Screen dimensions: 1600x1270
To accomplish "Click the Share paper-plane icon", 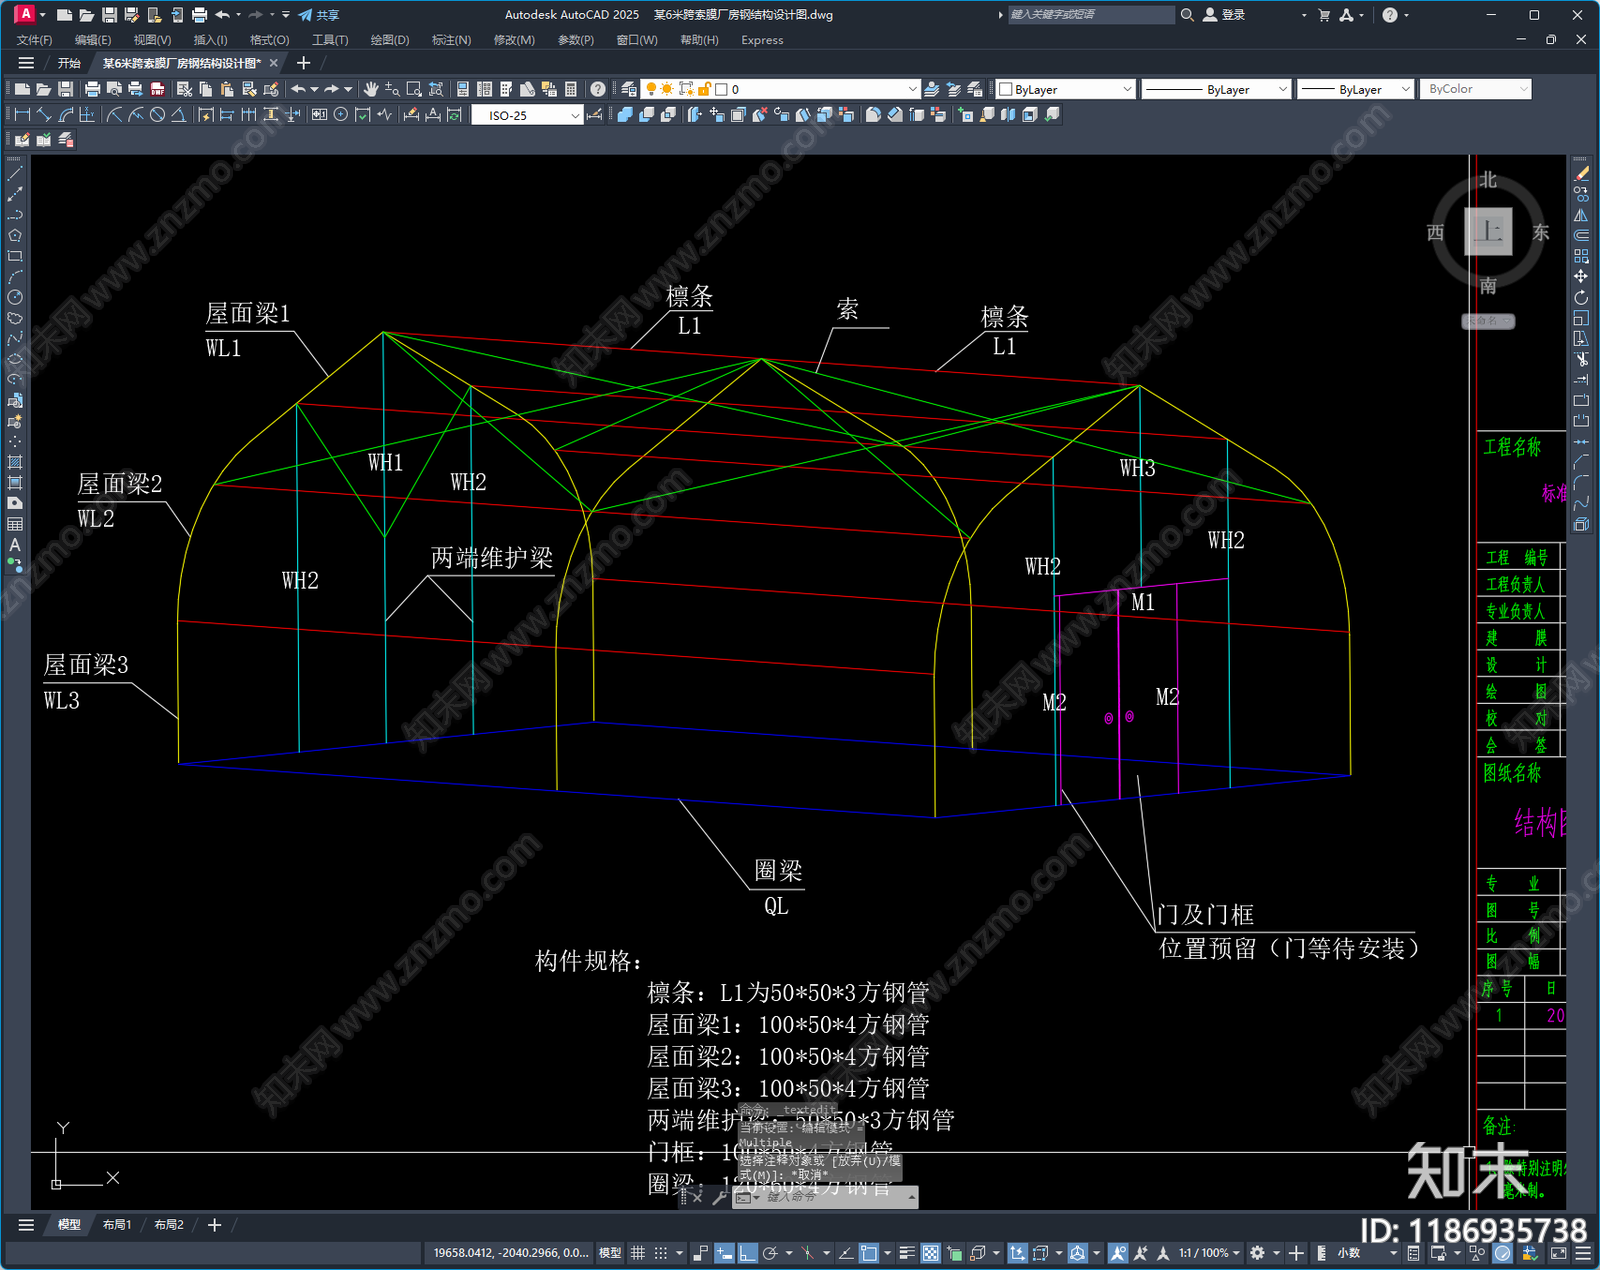I will 305,15.
